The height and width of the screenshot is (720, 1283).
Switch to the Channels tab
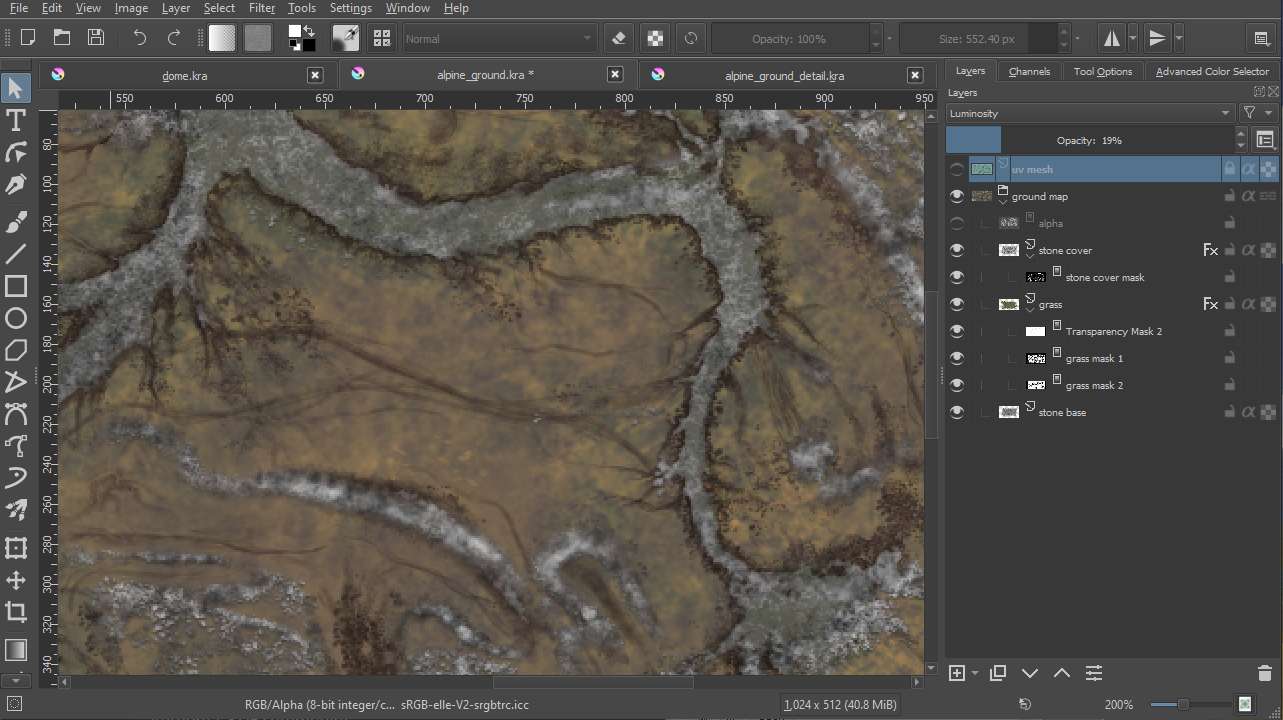1029,71
